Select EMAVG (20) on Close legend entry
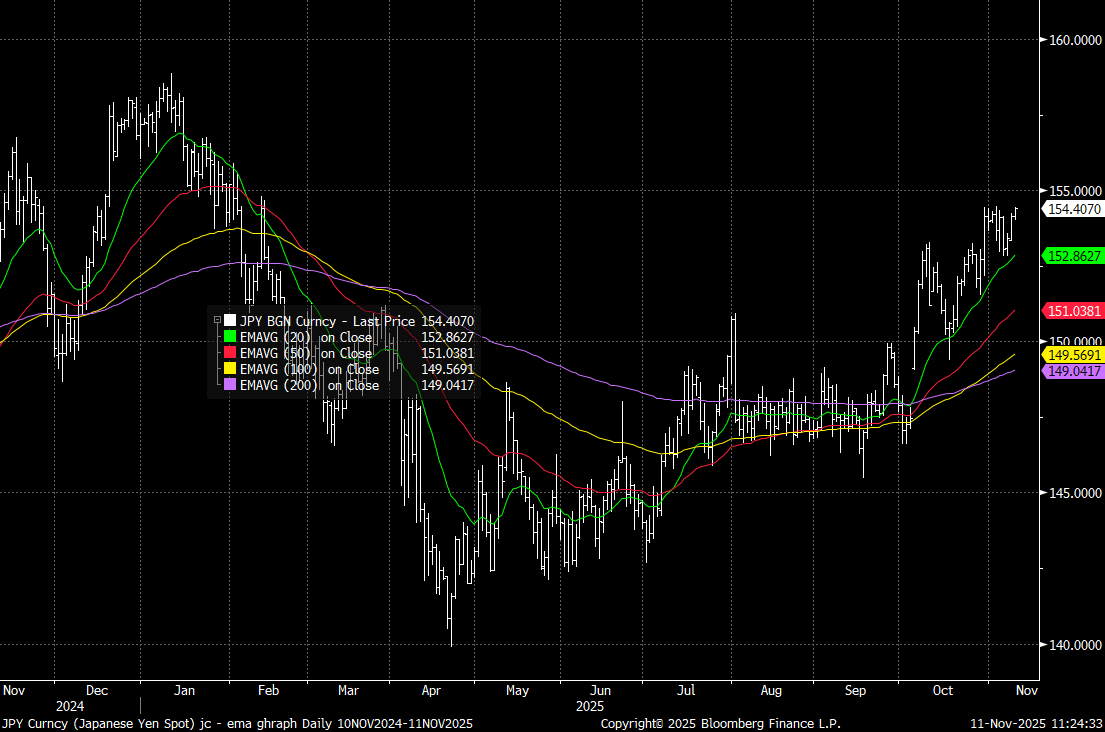The height and width of the screenshot is (732, 1105). (305, 337)
